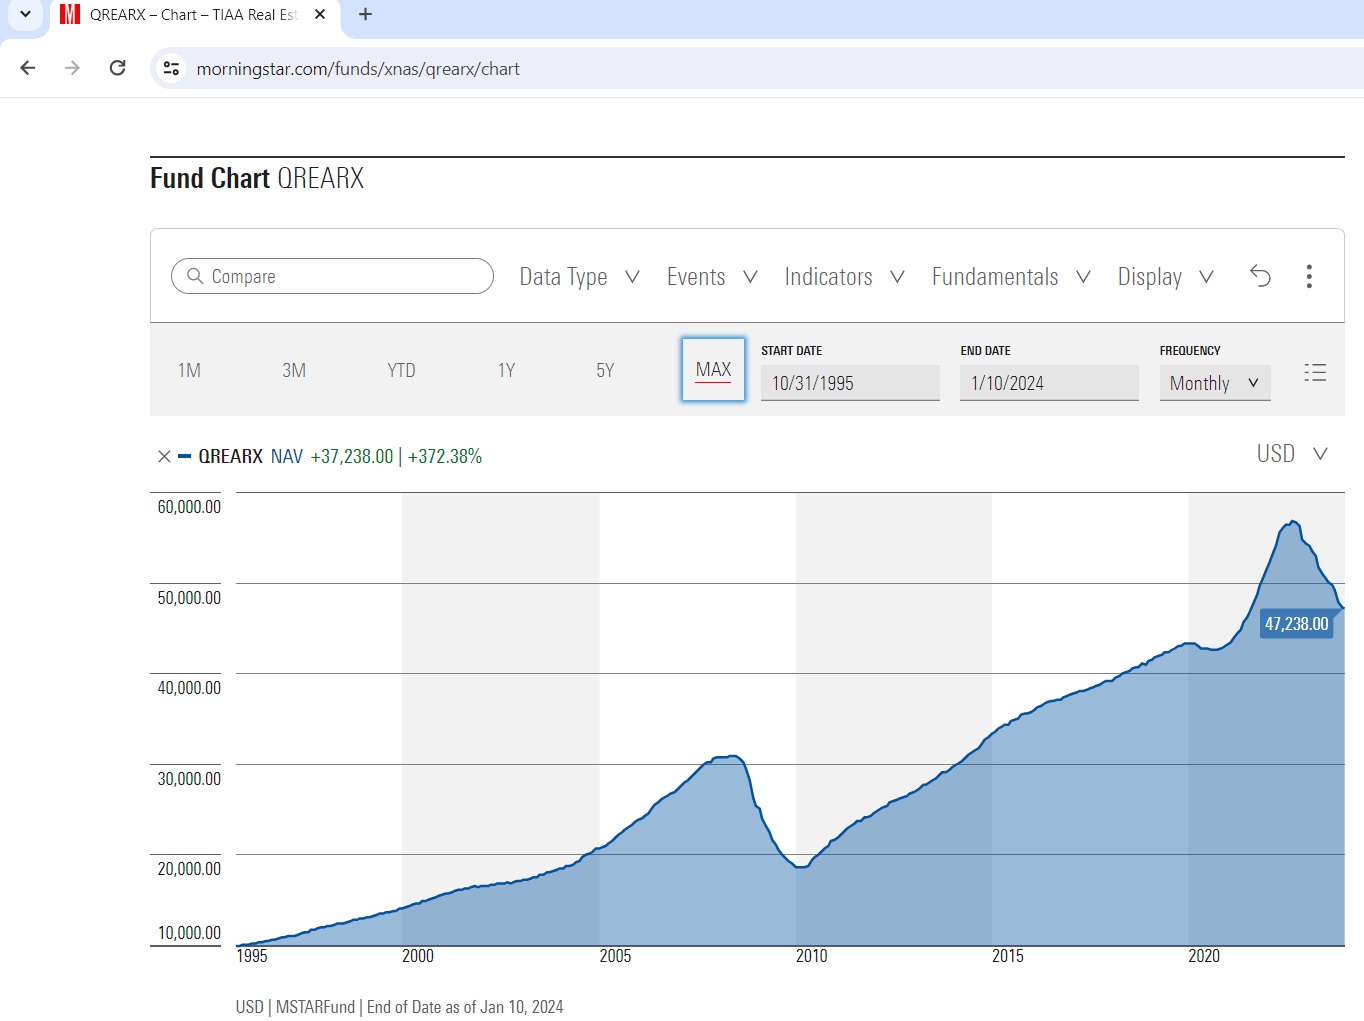Screen dimensions: 1364x1021
Task: Open site information icon in address bar
Action: point(172,68)
